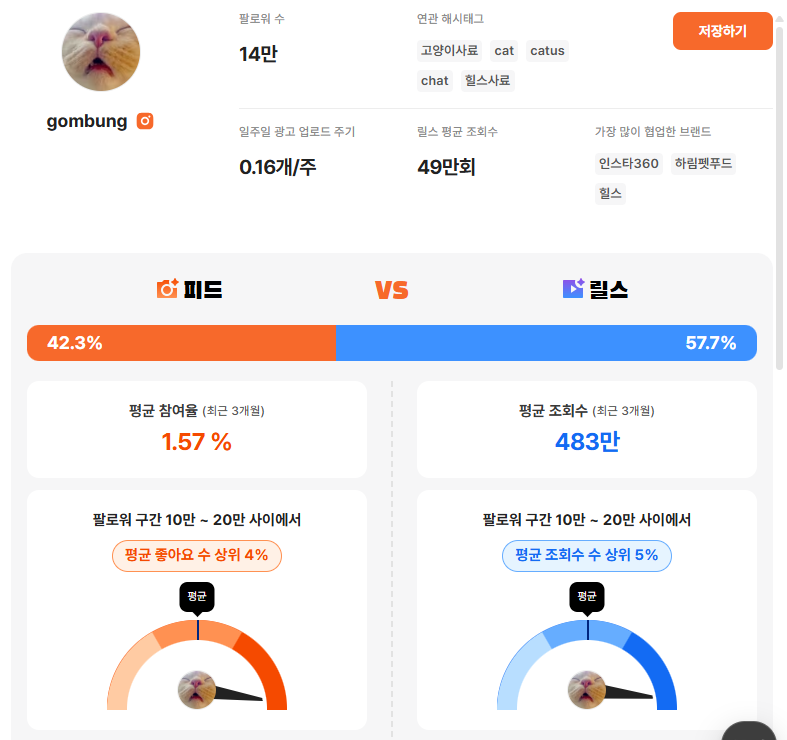Click the gombung profile picture

pyautogui.click(x=101, y=52)
